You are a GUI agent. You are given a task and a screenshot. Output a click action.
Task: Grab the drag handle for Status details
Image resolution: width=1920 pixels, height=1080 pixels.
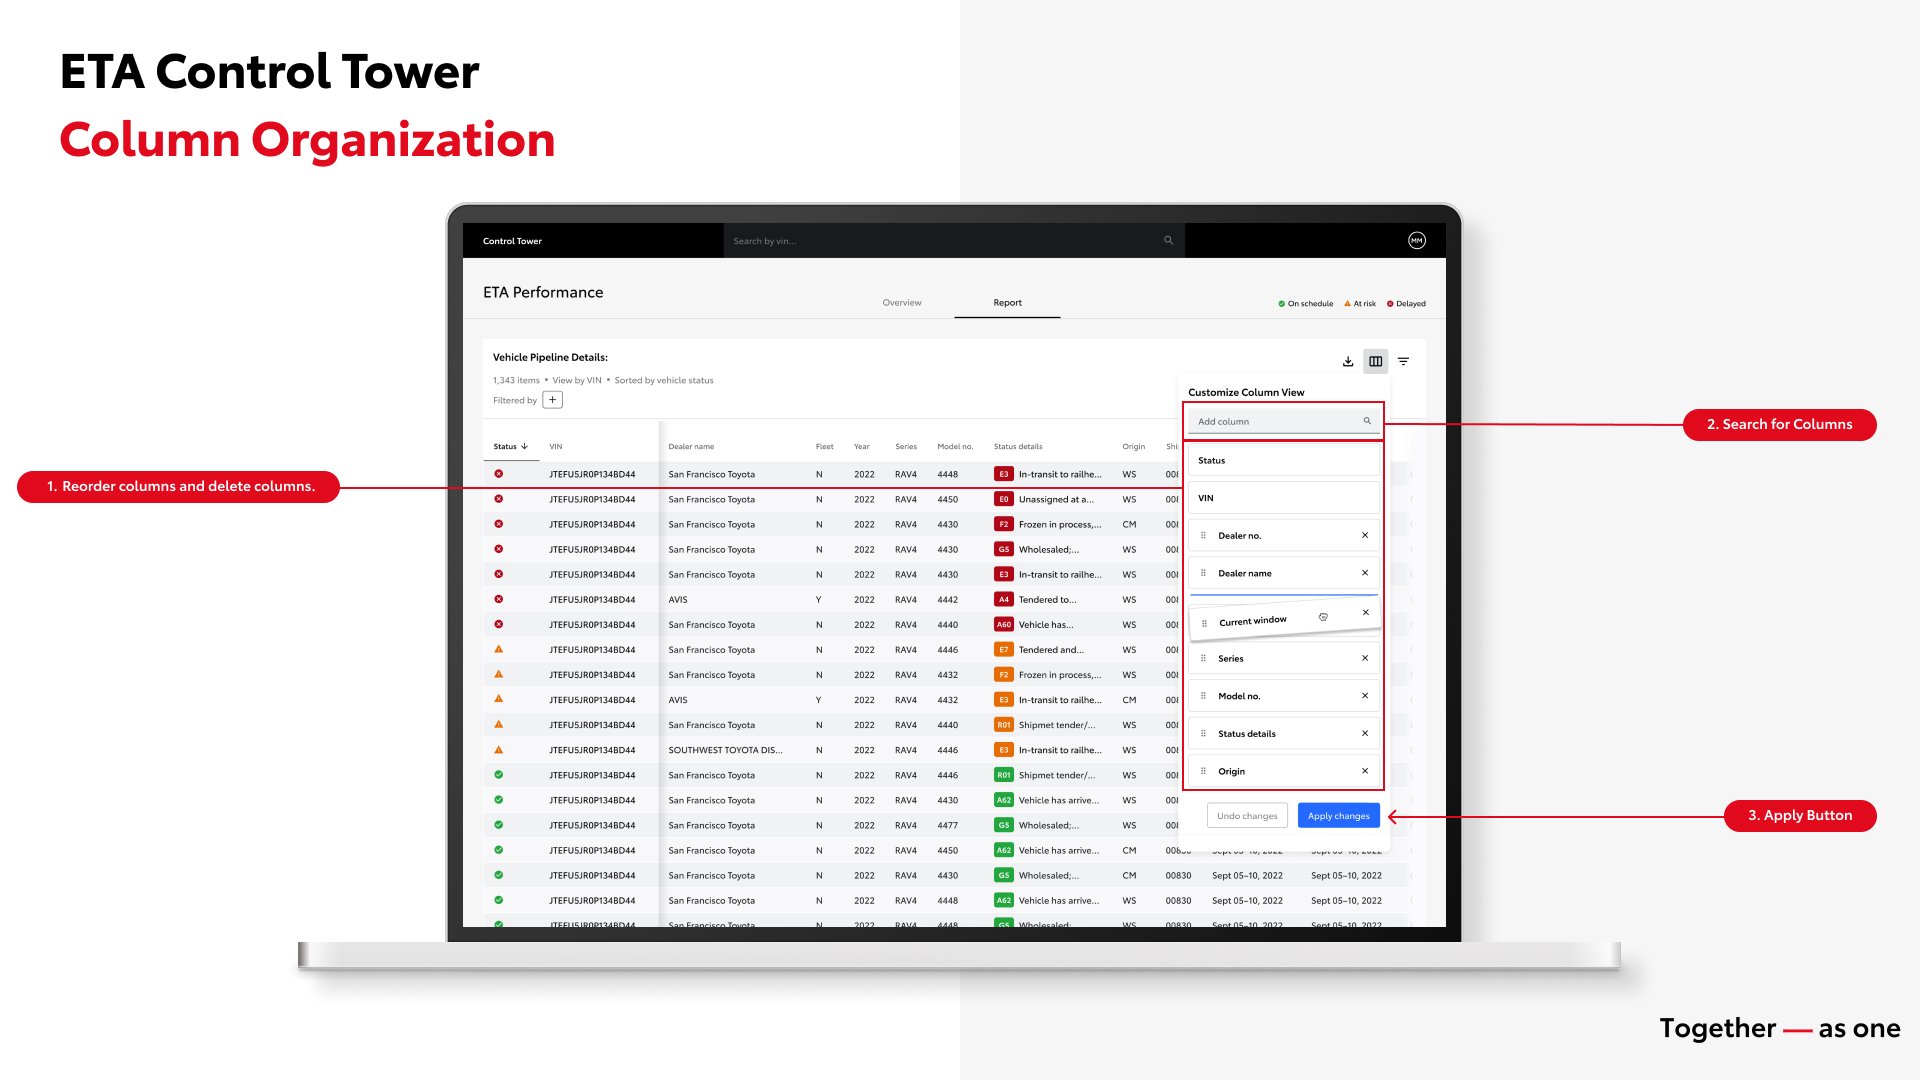1203,734
